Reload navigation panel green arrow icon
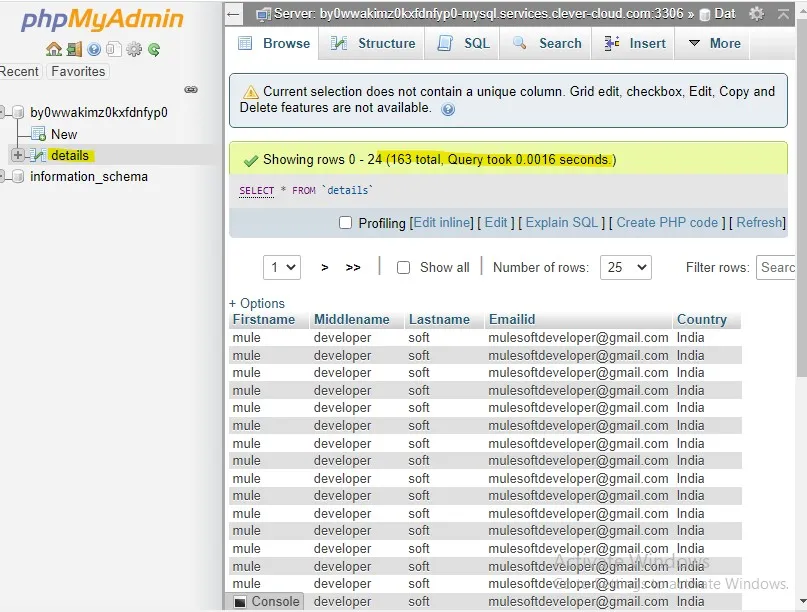 click(154, 49)
